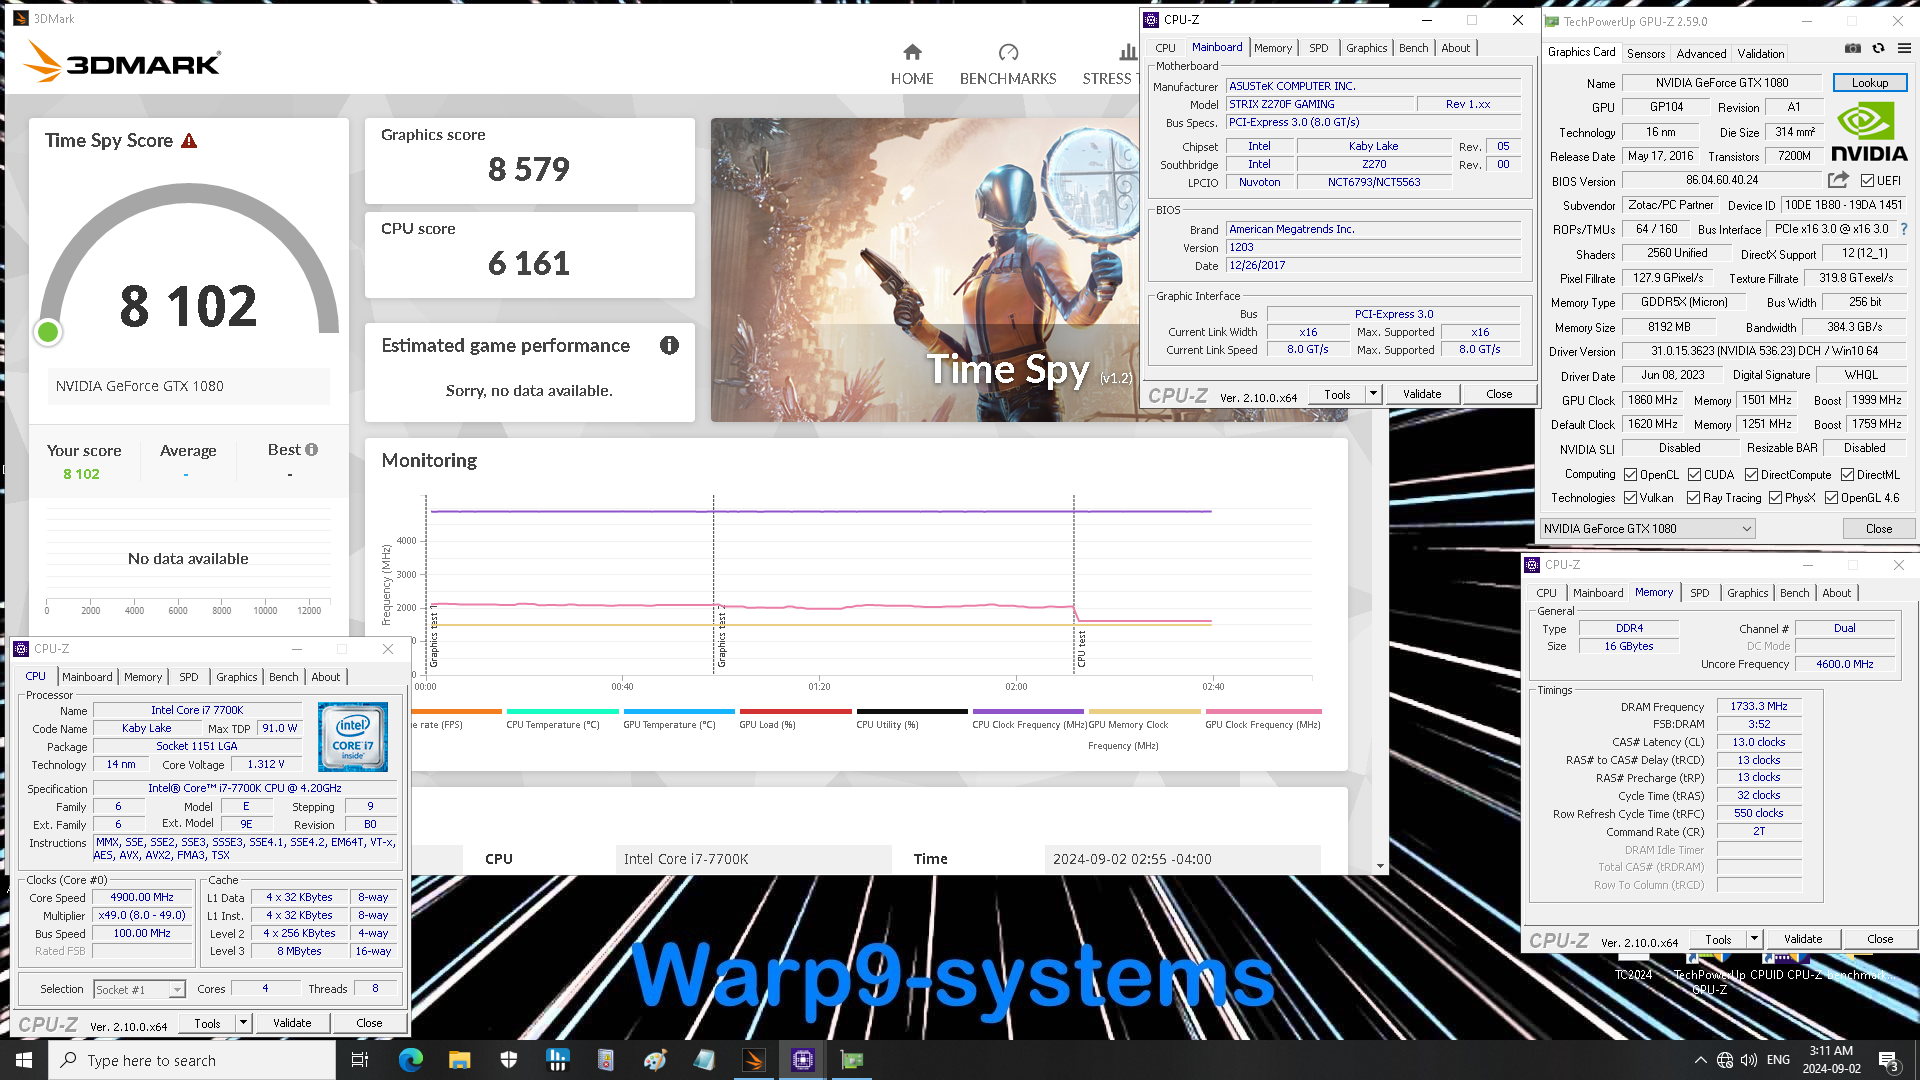The image size is (1920, 1080).
Task: Click the NVIDIA logo in GPU-Z
Action: (x=1869, y=132)
